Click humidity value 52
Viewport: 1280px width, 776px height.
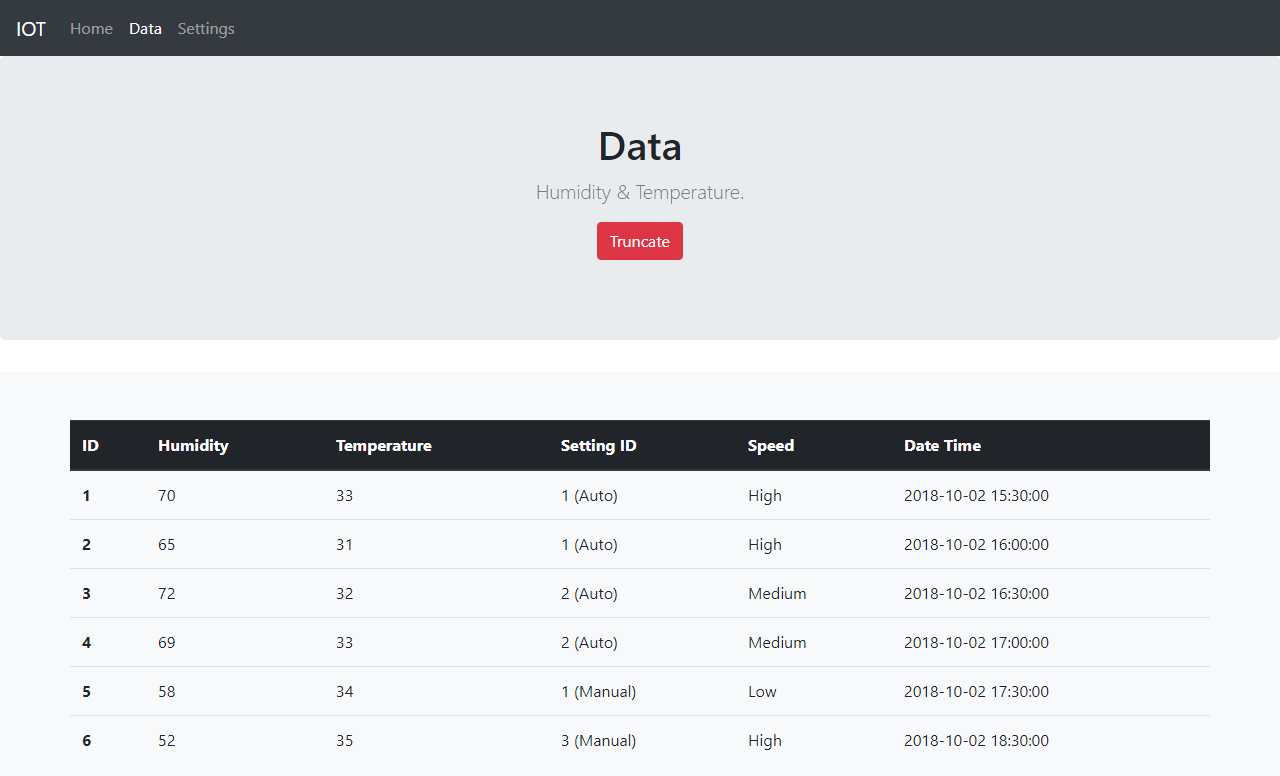tap(167, 740)
